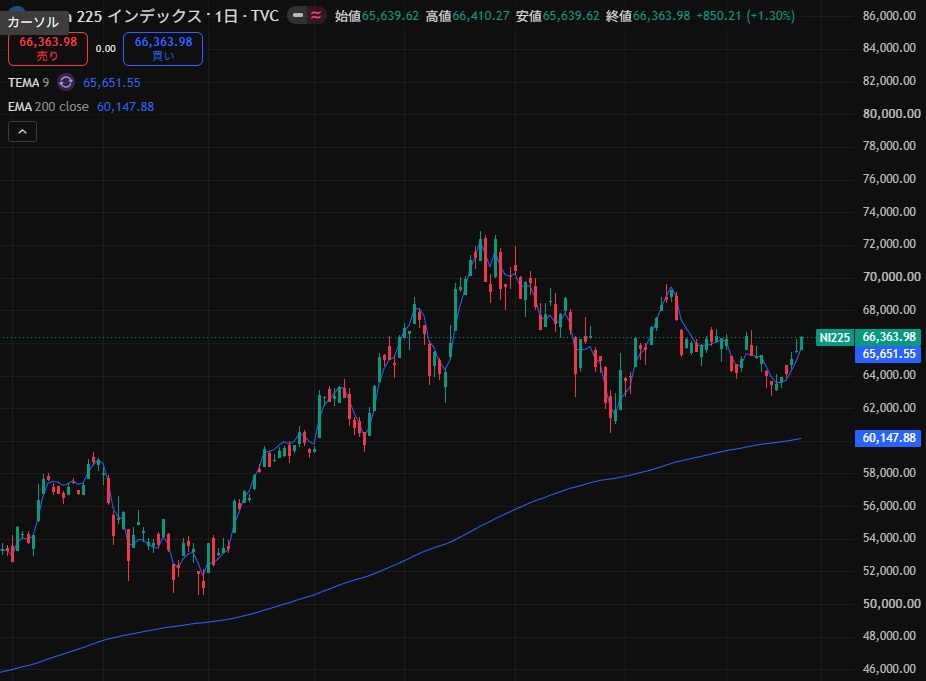Click the 50,000.00 price scale label
This screenshot has height=681, width=926.
click(891, 604)
